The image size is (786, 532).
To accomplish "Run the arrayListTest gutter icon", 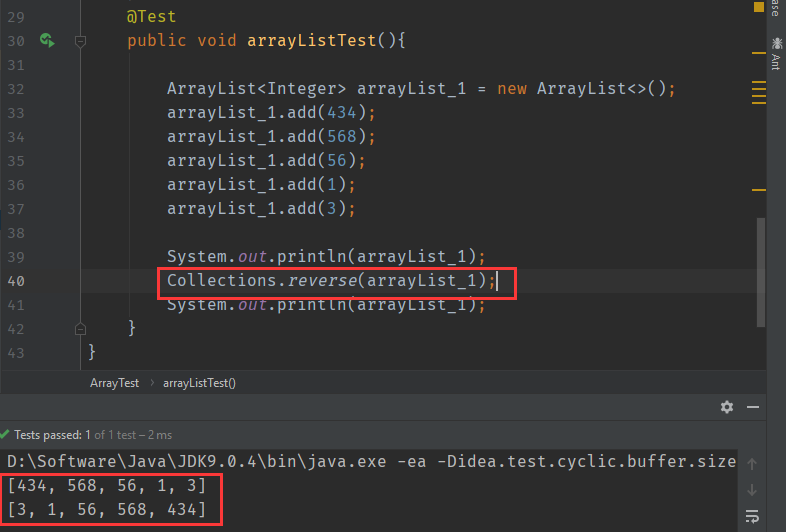I will 47,40.
